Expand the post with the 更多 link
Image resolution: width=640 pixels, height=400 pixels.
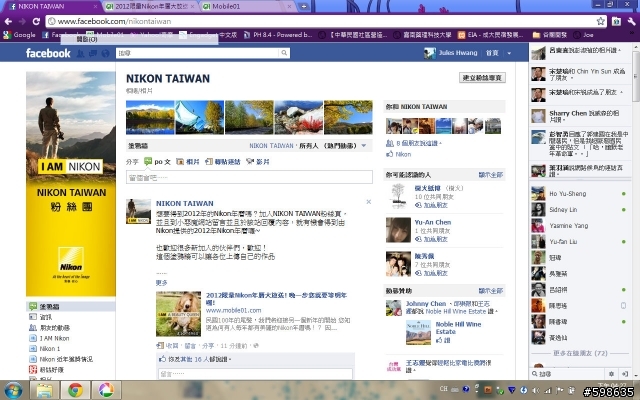tap(161, 282)
